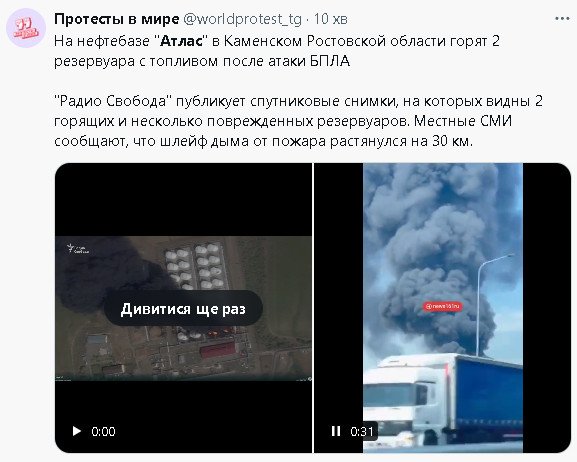
Task: Click the red-roofed building in satellite image
Action: (217, 349)
